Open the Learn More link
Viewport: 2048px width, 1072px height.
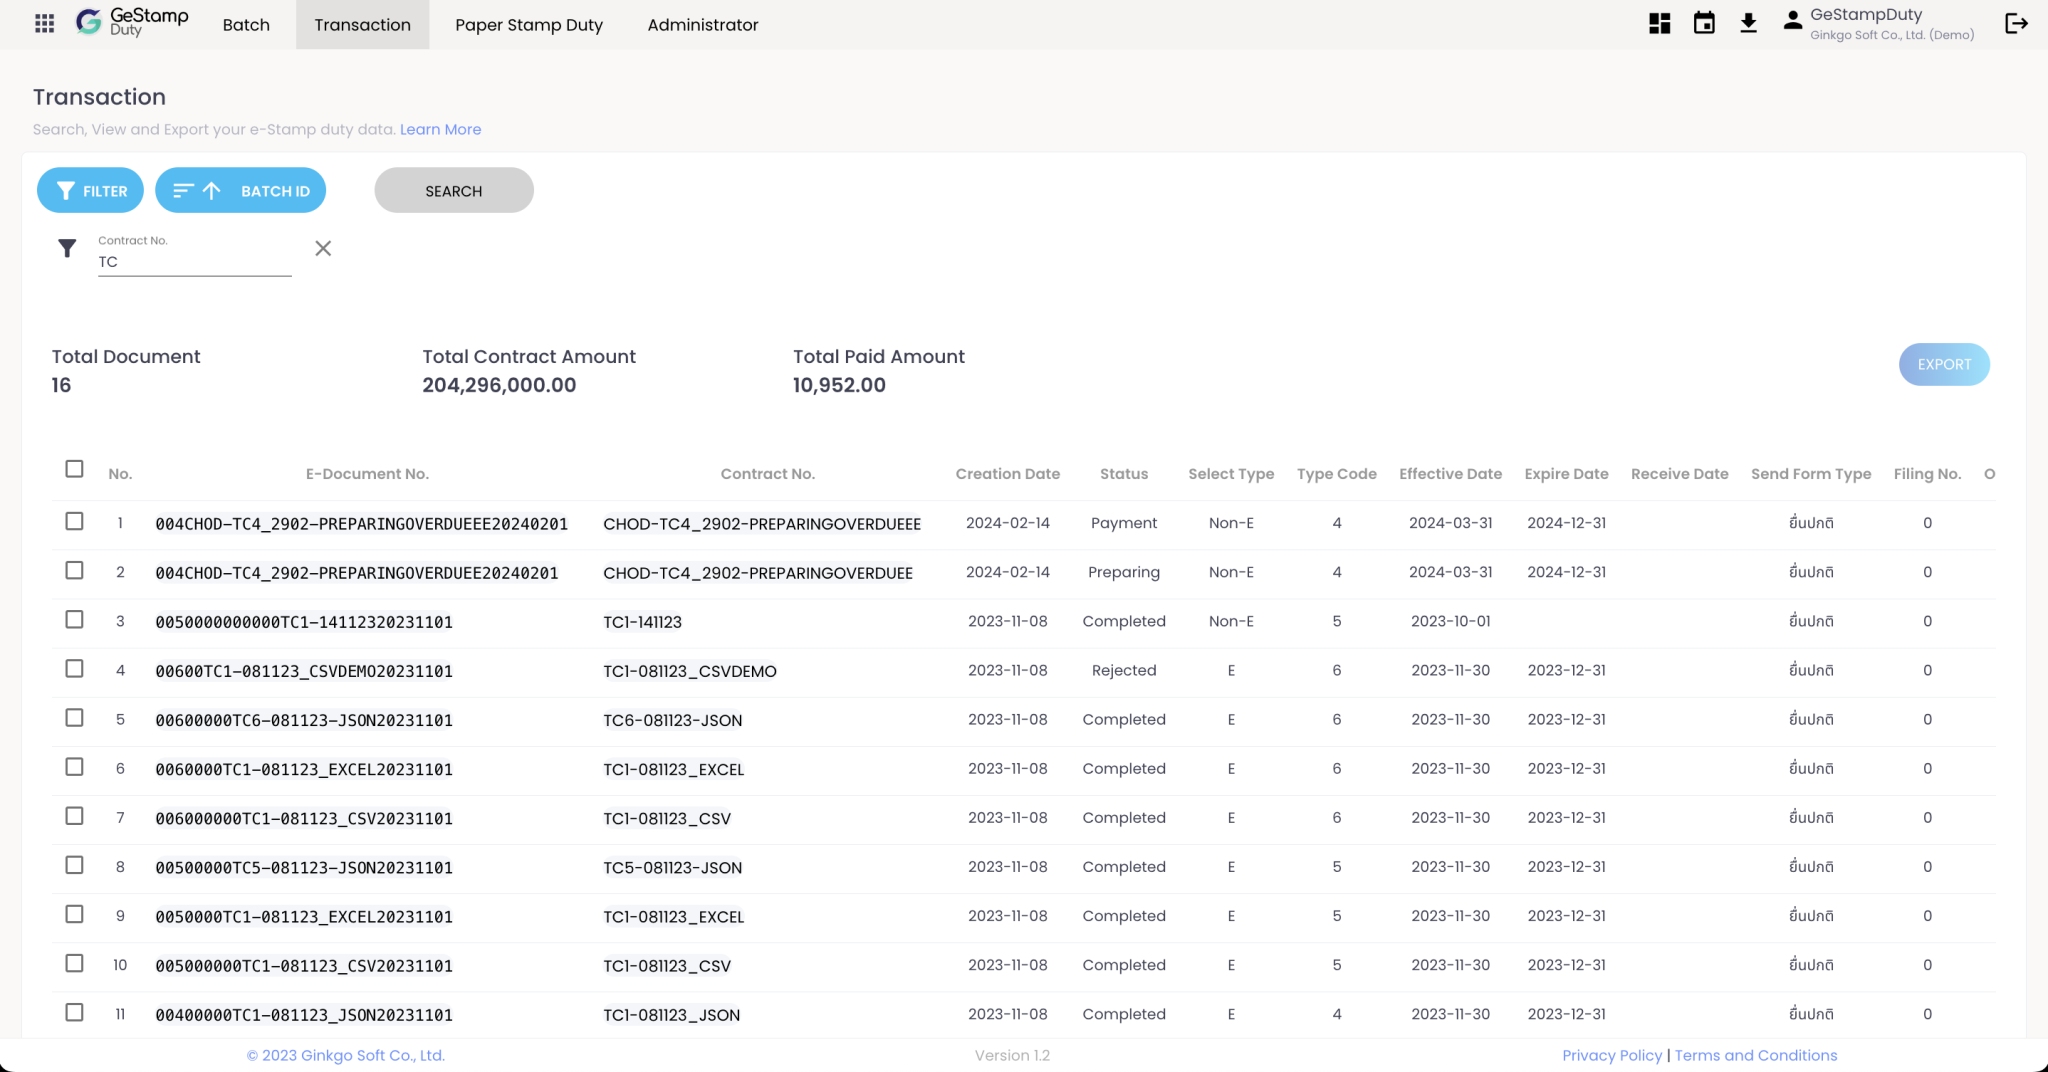pyautogui.click(x=440, y=129)
